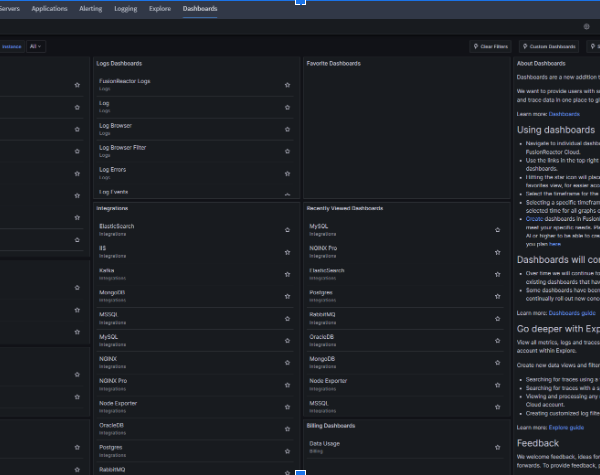
Task: Star the Log Browser Filter dashboard
Action: (287, 151)
